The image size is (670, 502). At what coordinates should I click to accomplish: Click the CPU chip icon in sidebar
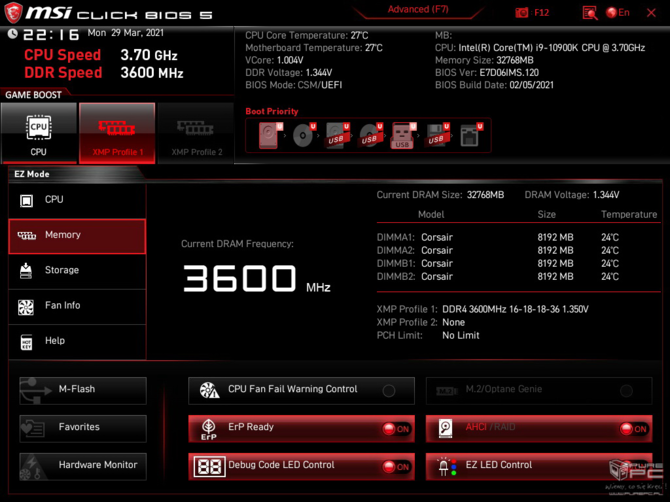[x=26, y=200]
